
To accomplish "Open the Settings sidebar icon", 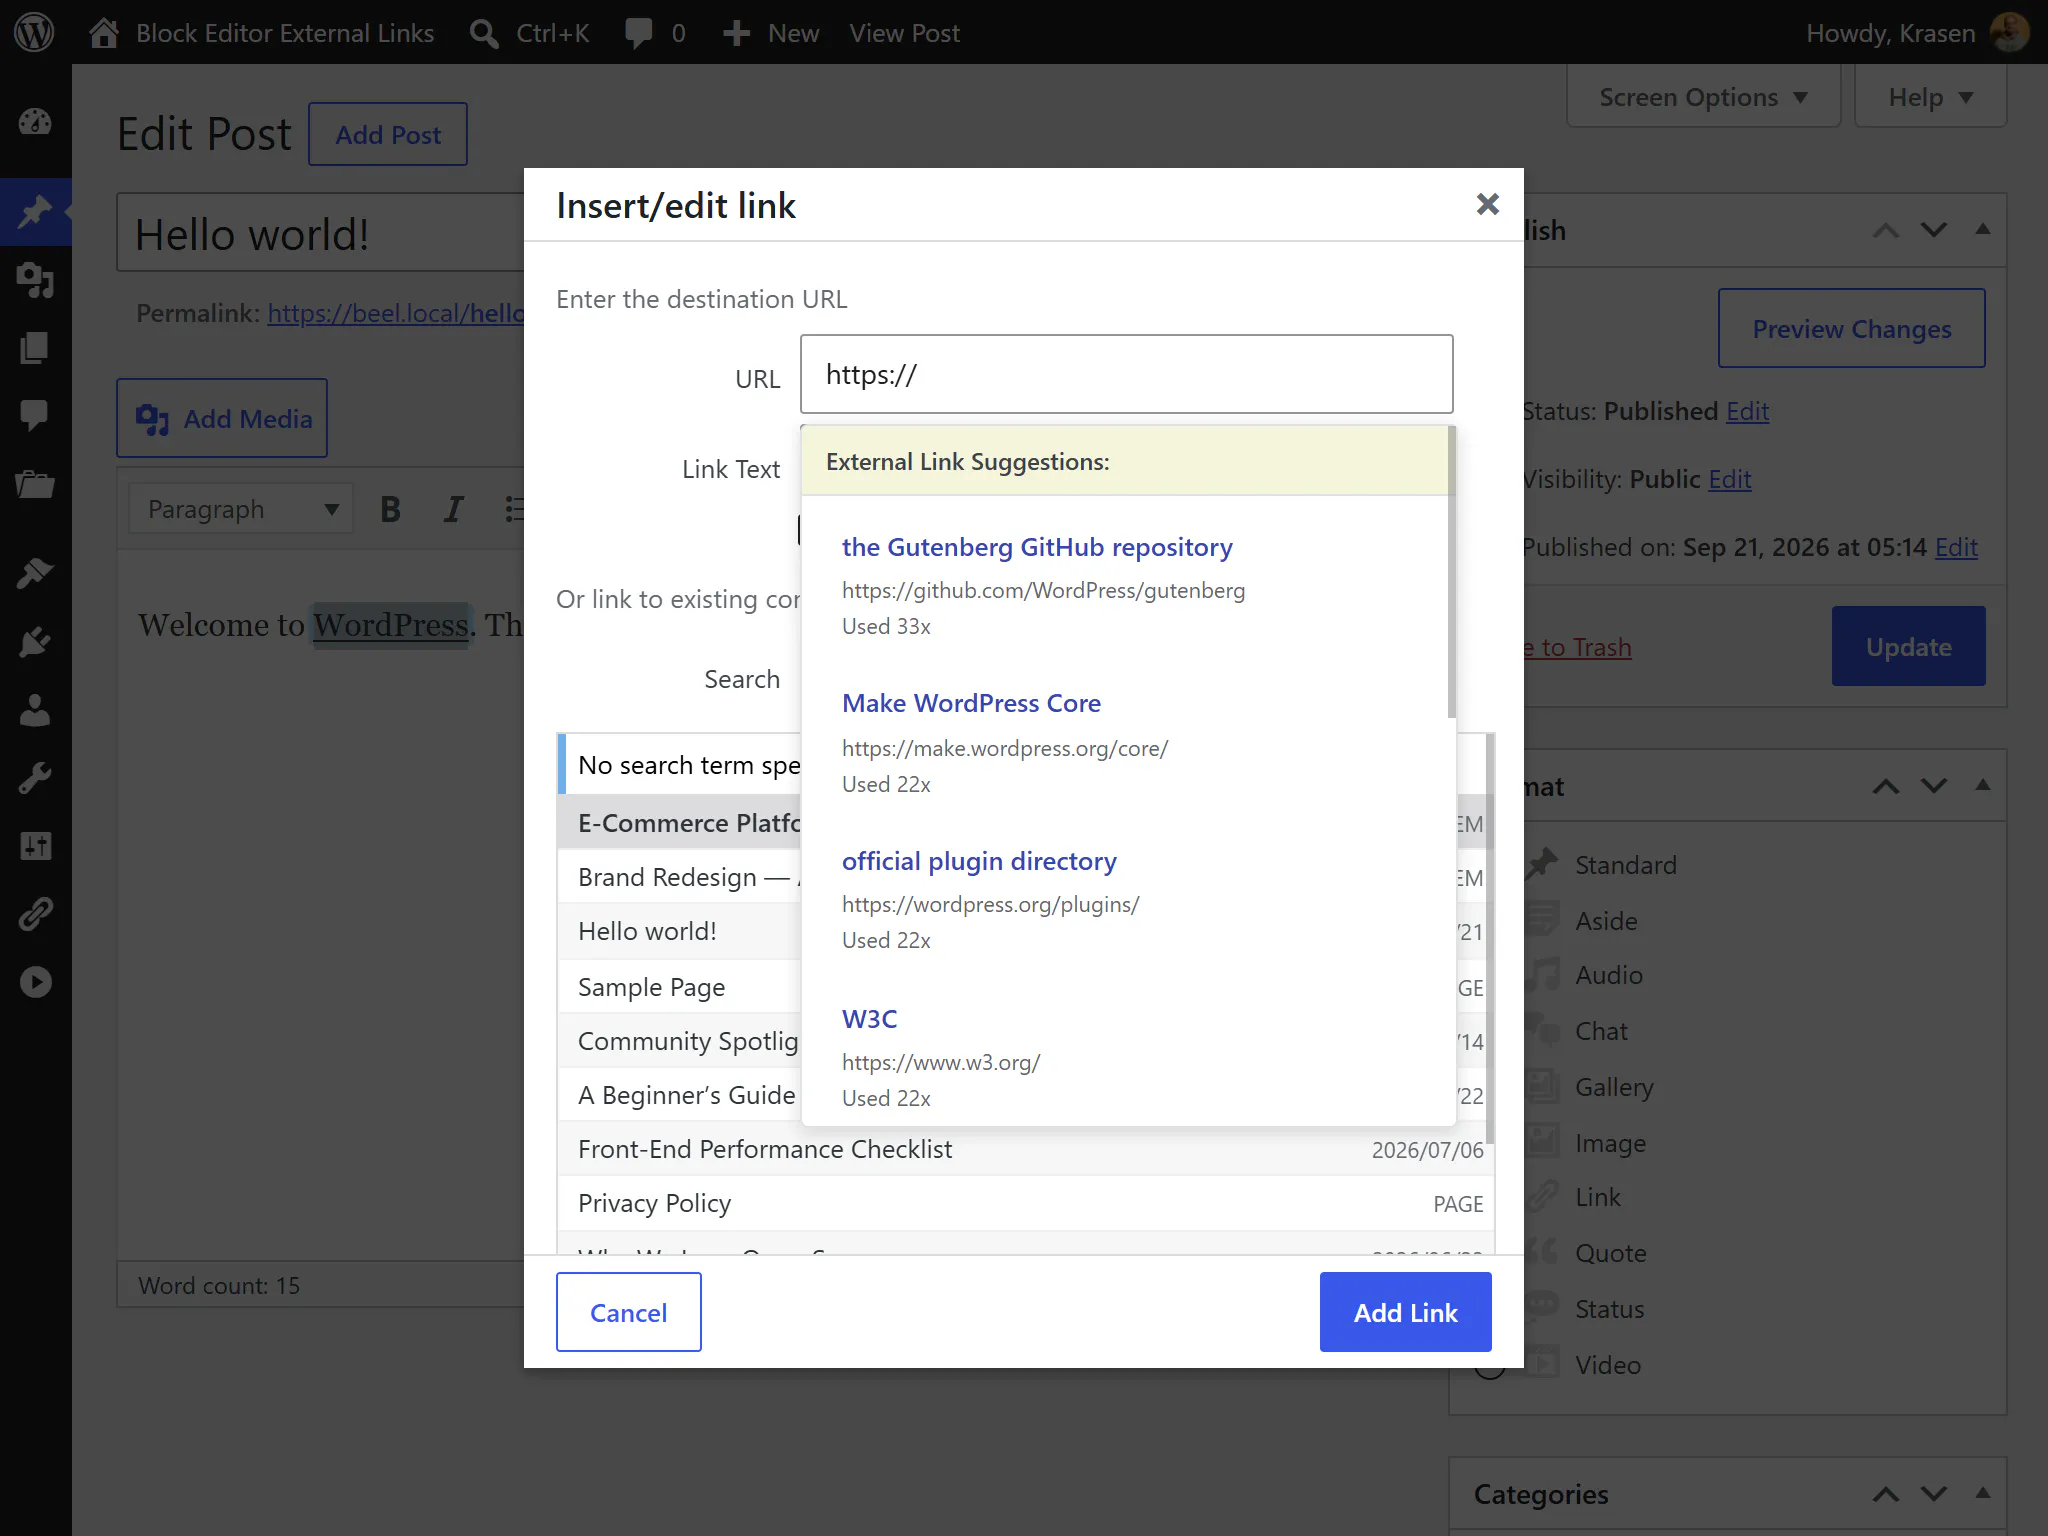I will pyautogui.click(x=35, y=846).
